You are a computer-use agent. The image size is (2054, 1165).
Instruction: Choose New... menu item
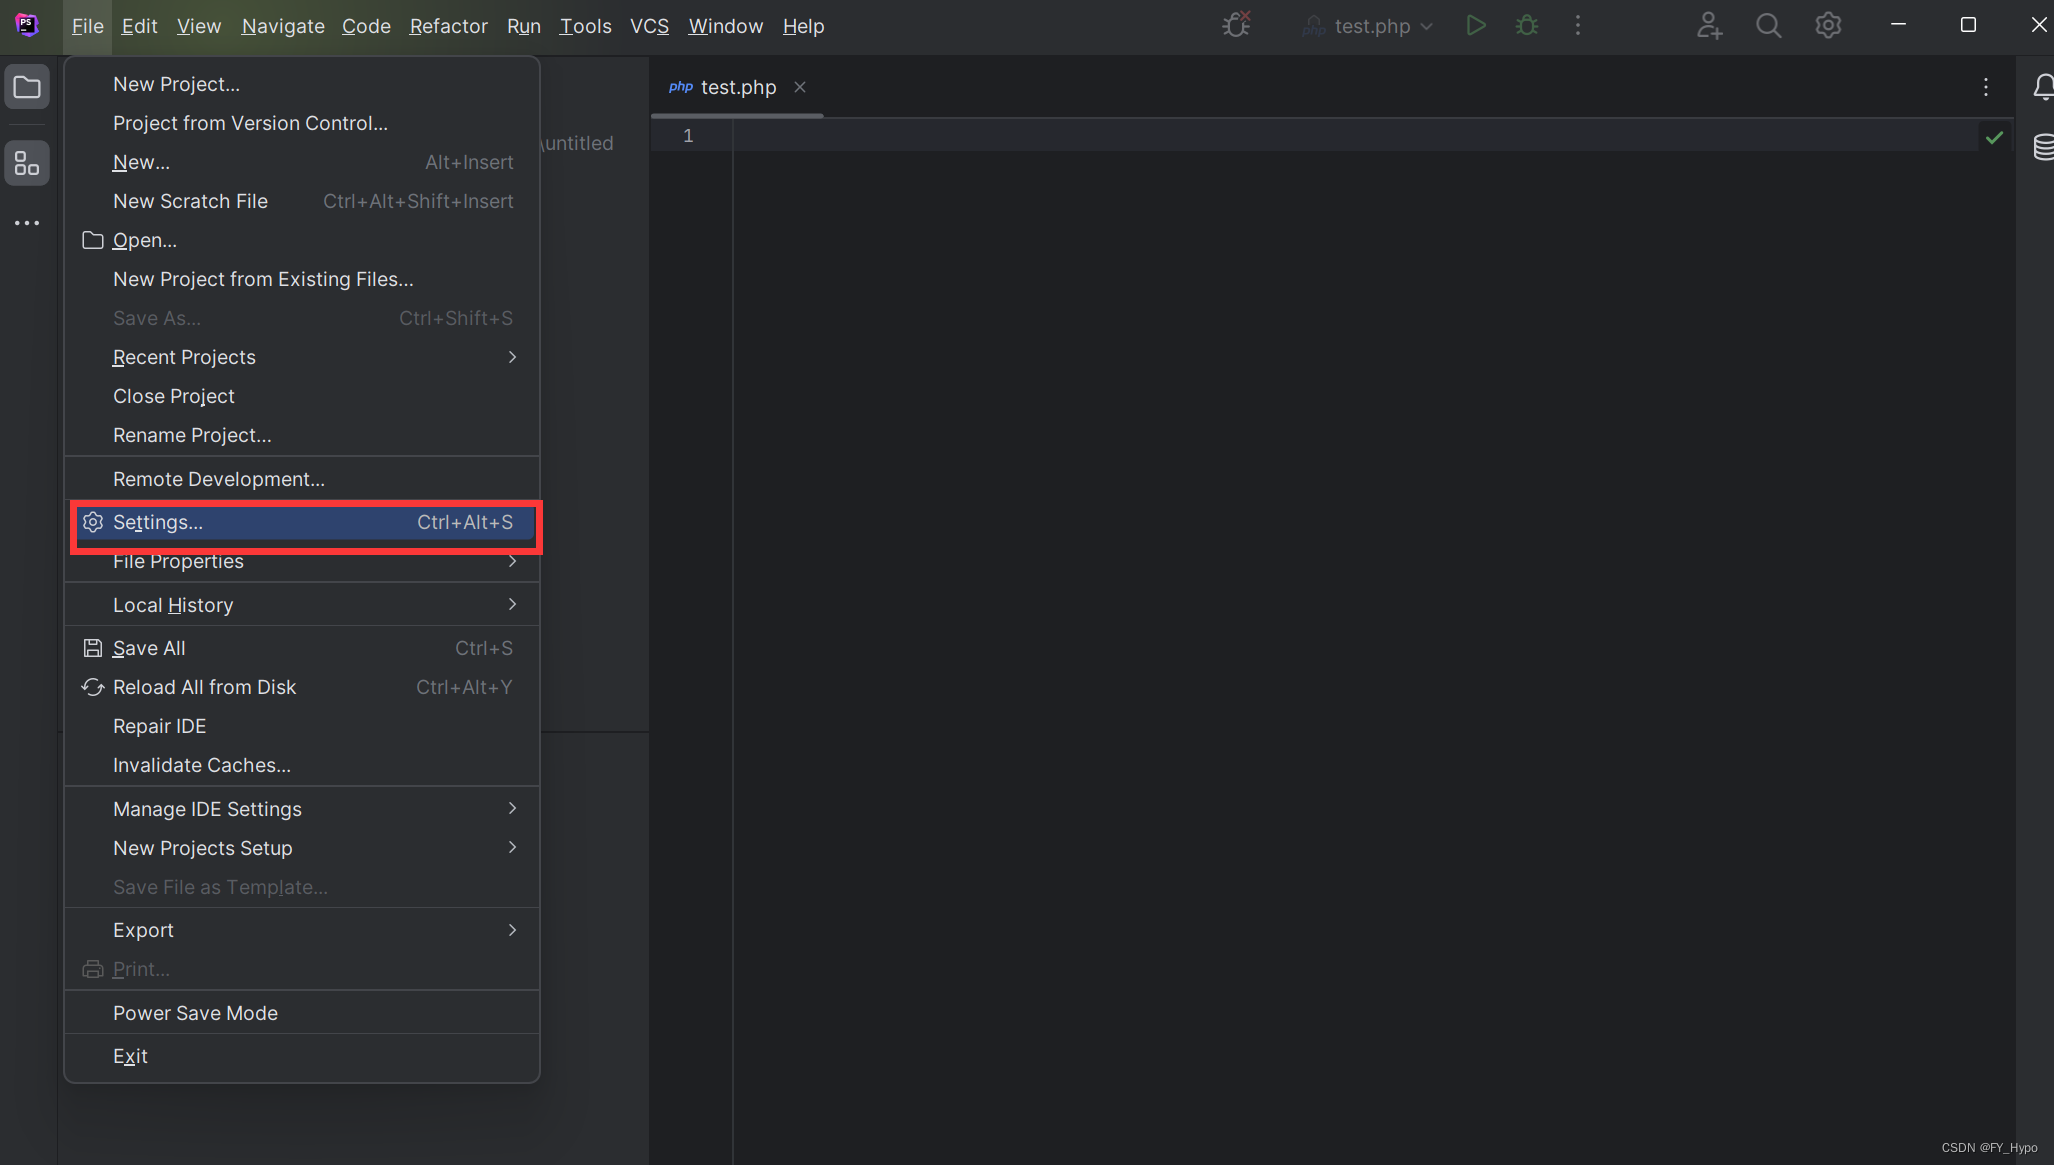click(x=301, y=162)
